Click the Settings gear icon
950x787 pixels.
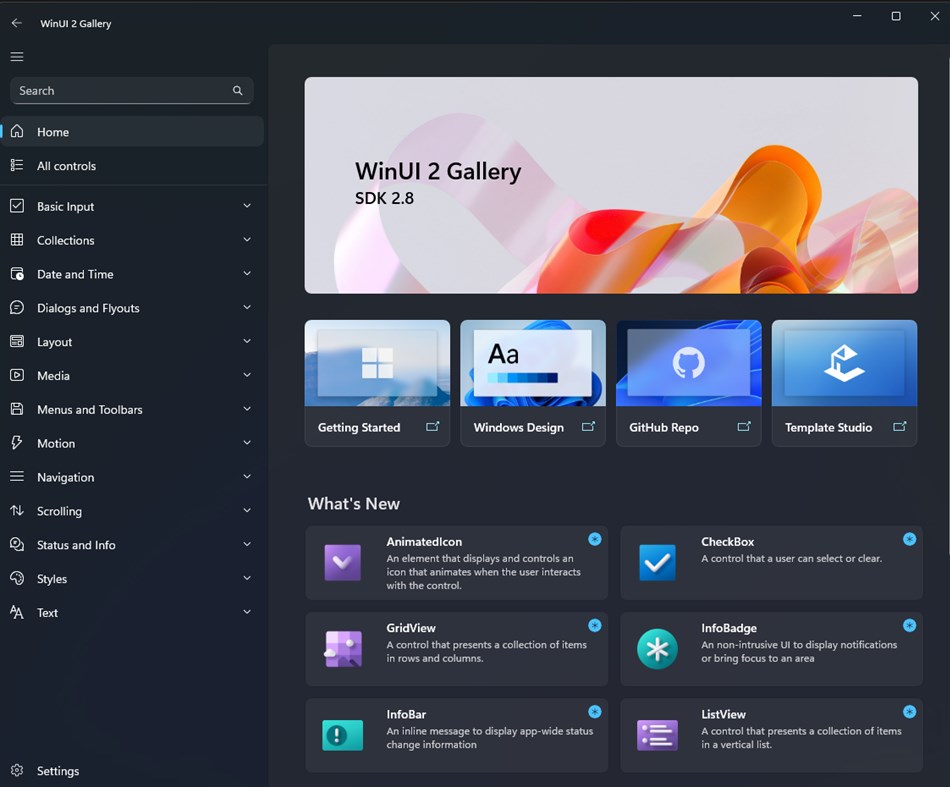coord(17,770)
